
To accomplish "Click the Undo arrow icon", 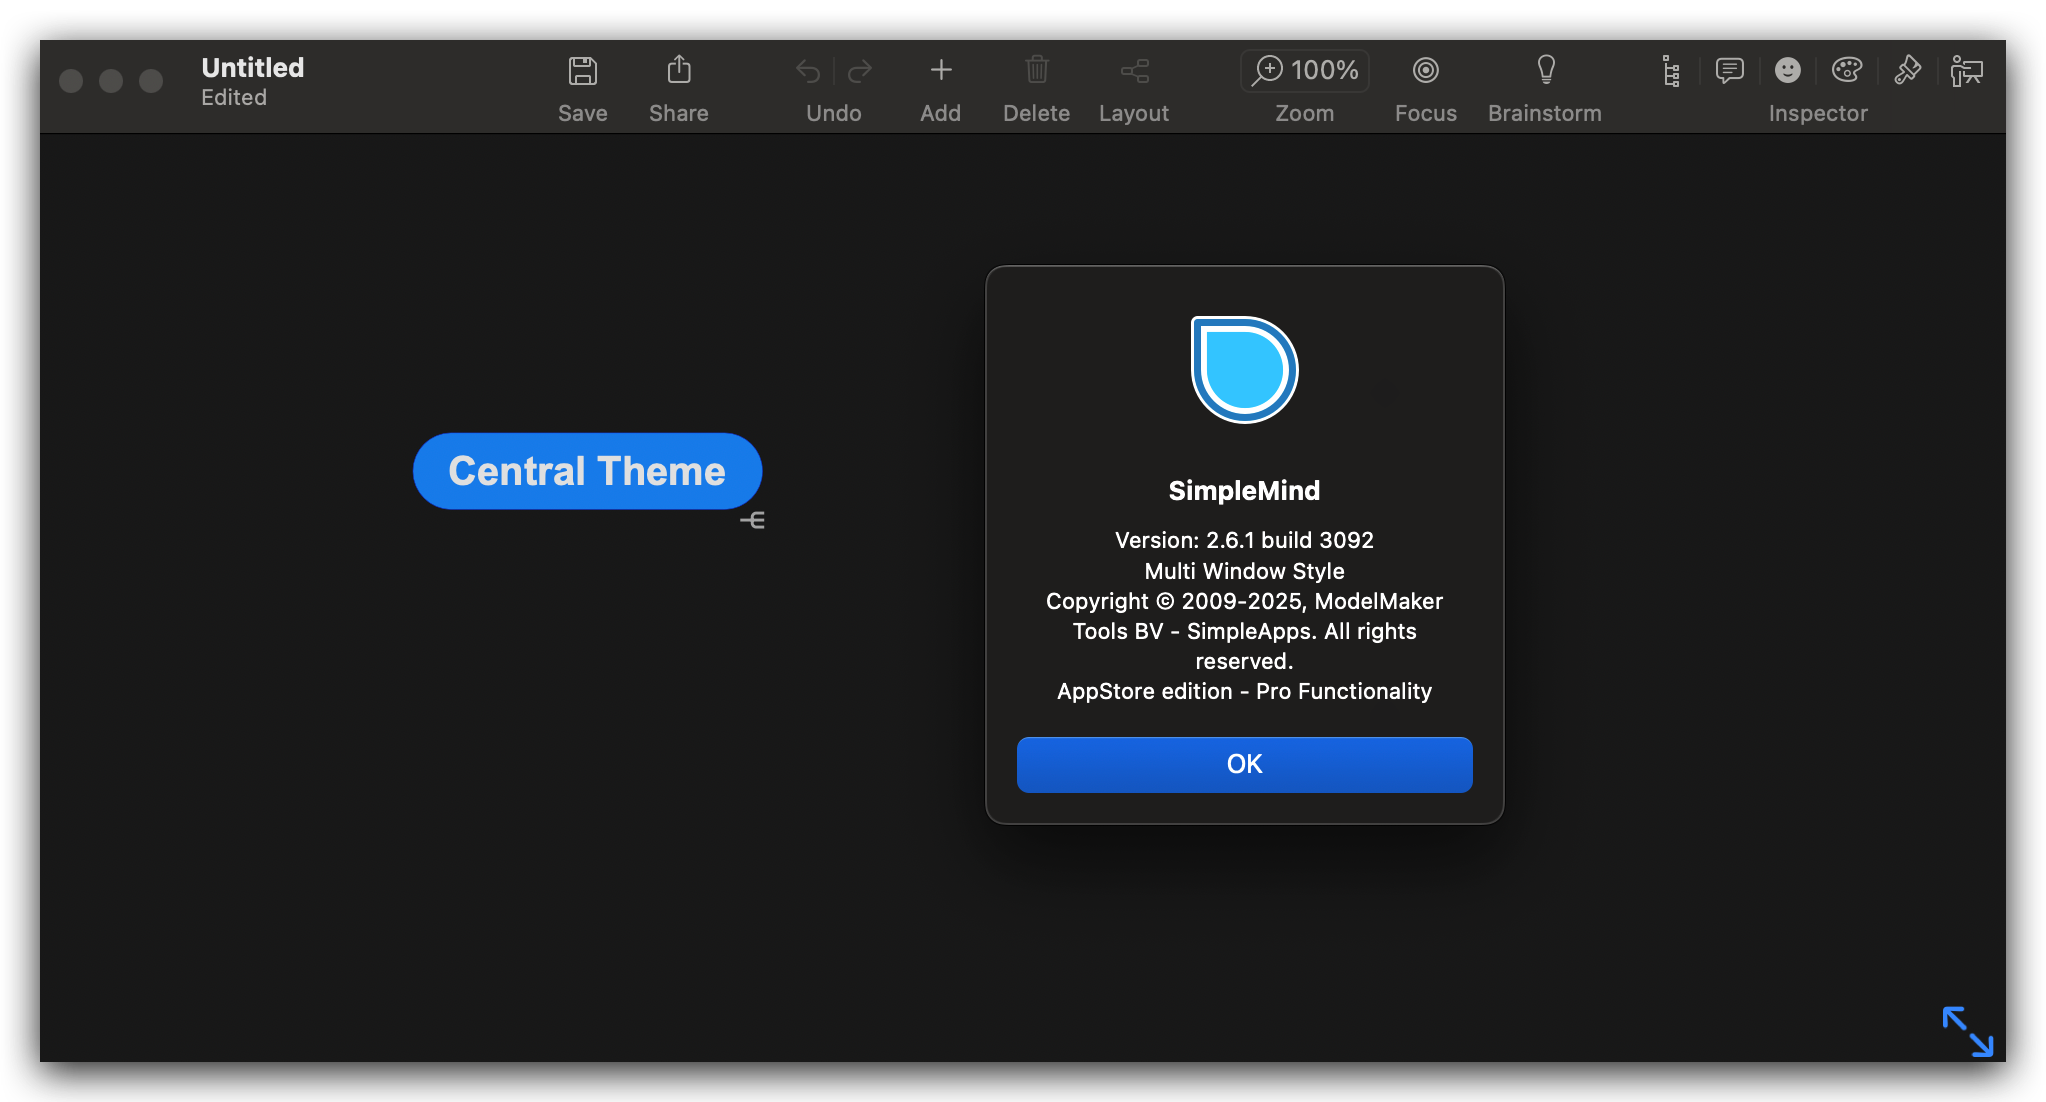I will 808,71.
